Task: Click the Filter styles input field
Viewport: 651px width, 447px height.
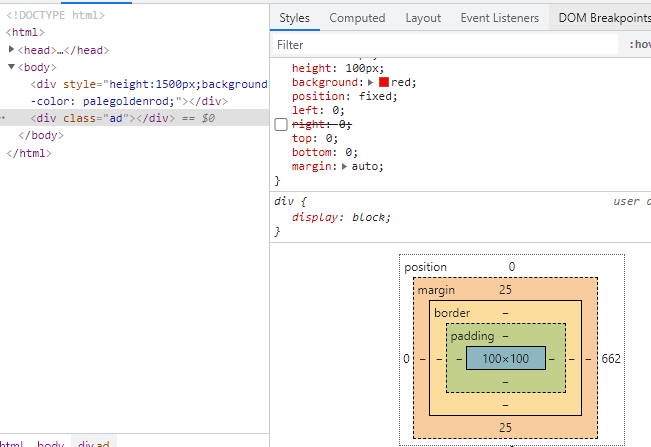Action: pyautogui.click(x=440, y=45)
